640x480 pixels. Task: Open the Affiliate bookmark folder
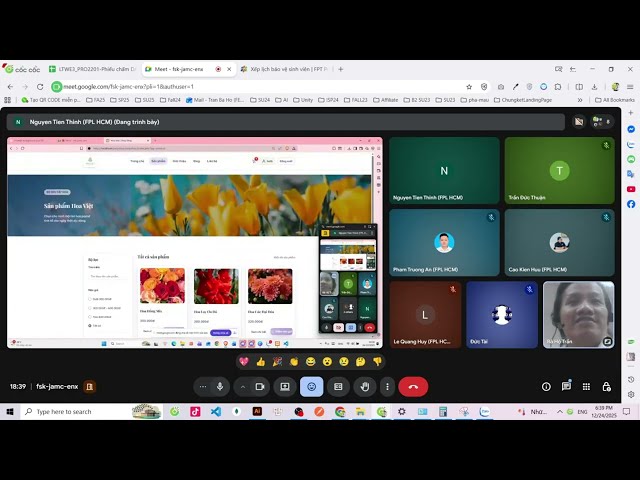pos(386,100)
